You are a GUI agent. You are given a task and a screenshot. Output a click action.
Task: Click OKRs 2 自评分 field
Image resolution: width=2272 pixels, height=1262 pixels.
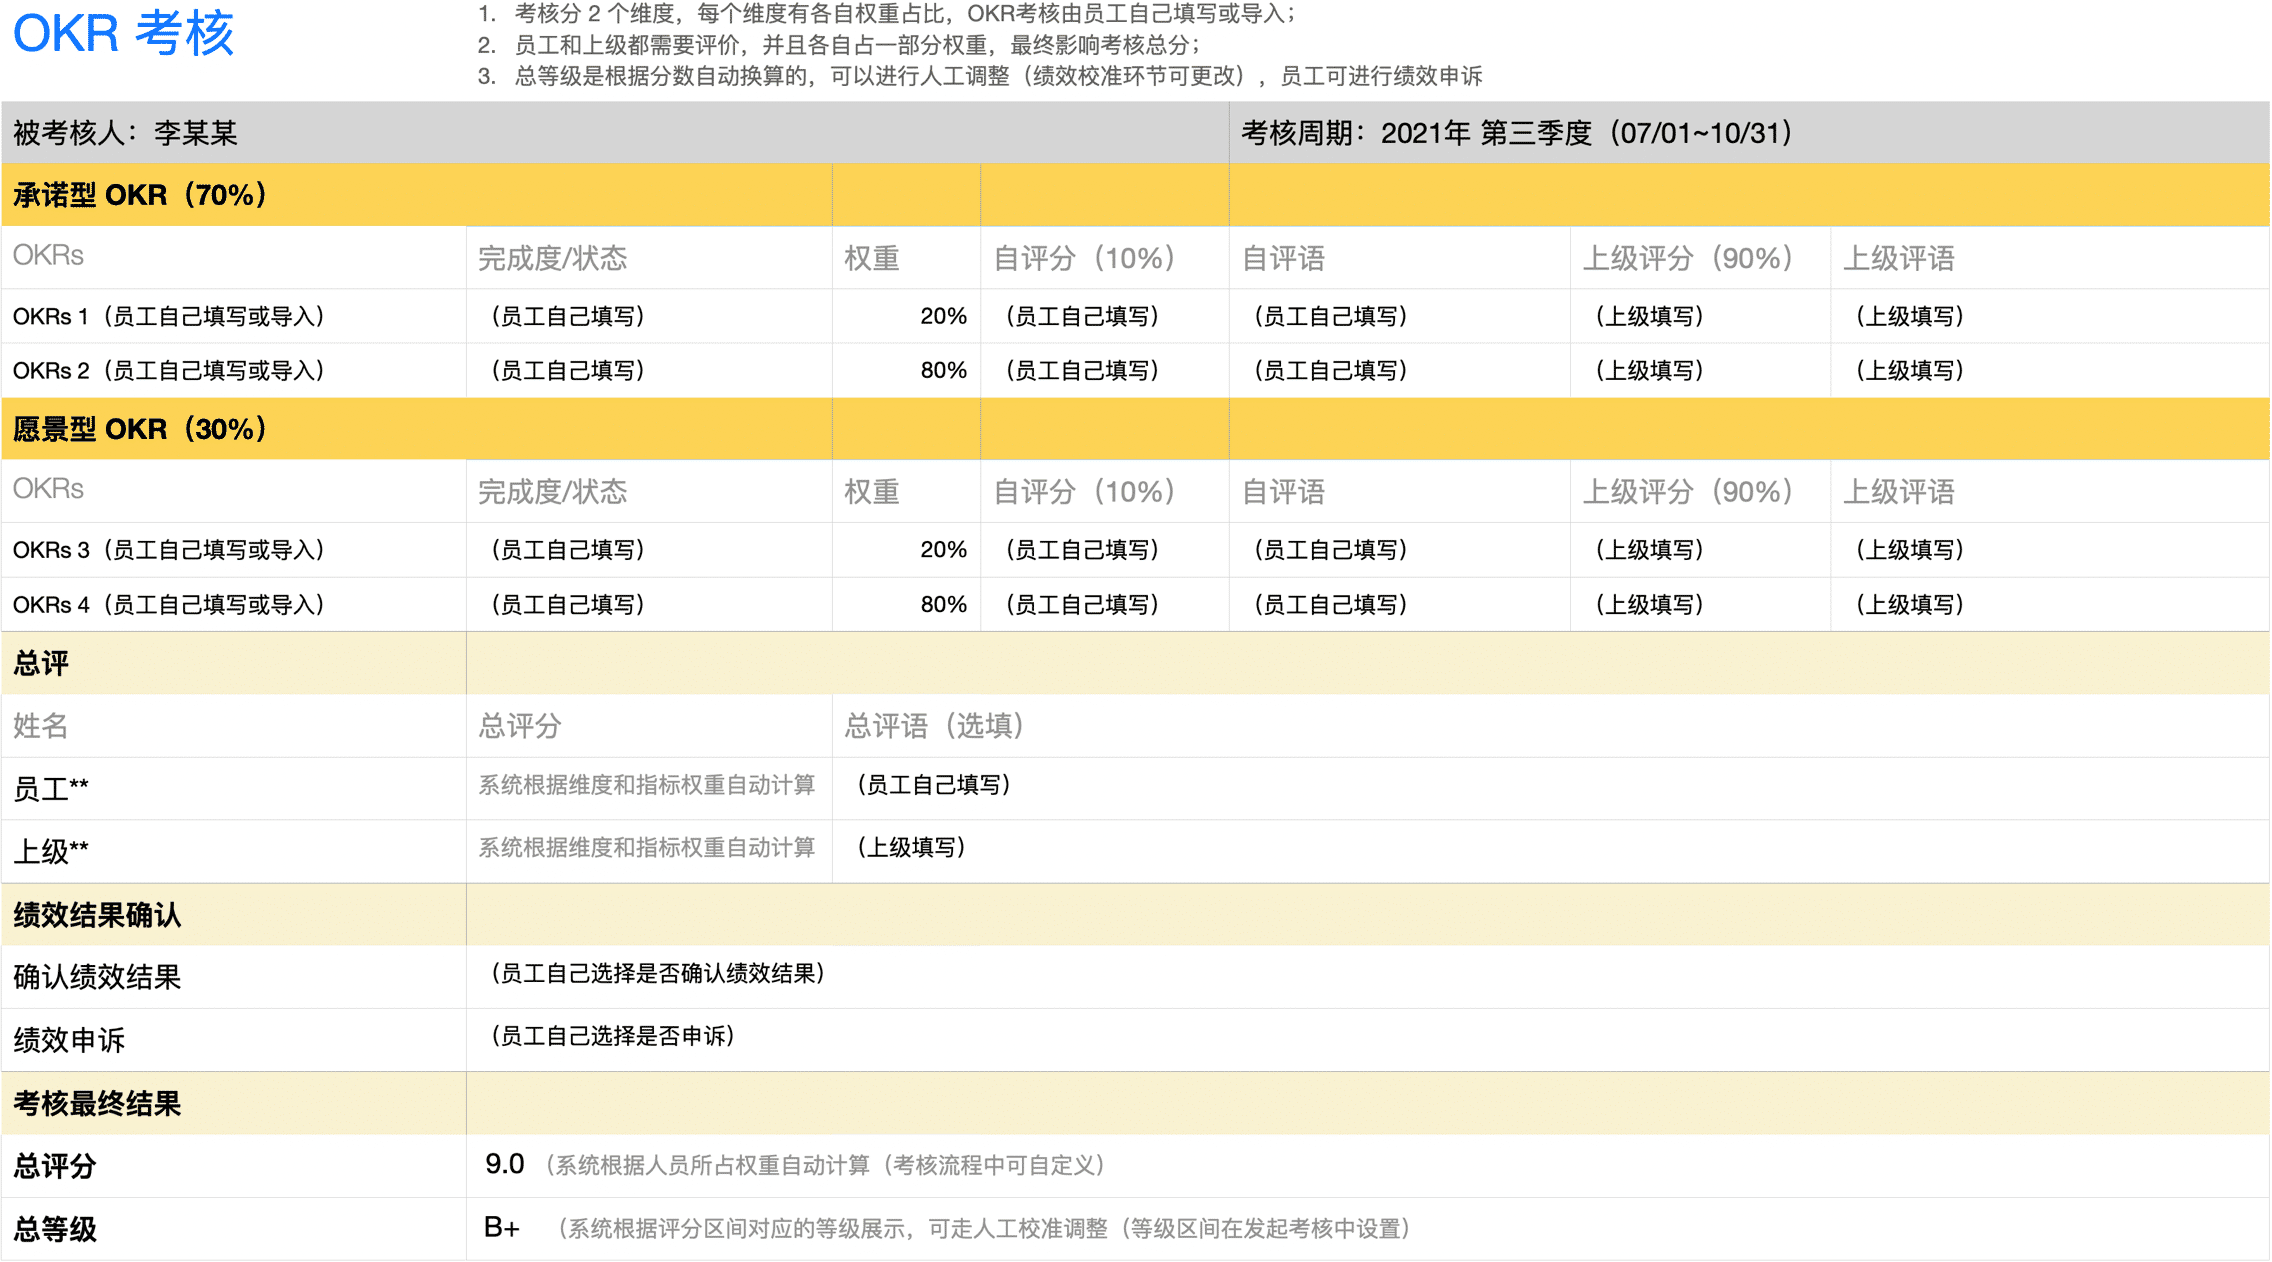(1105, 371)
